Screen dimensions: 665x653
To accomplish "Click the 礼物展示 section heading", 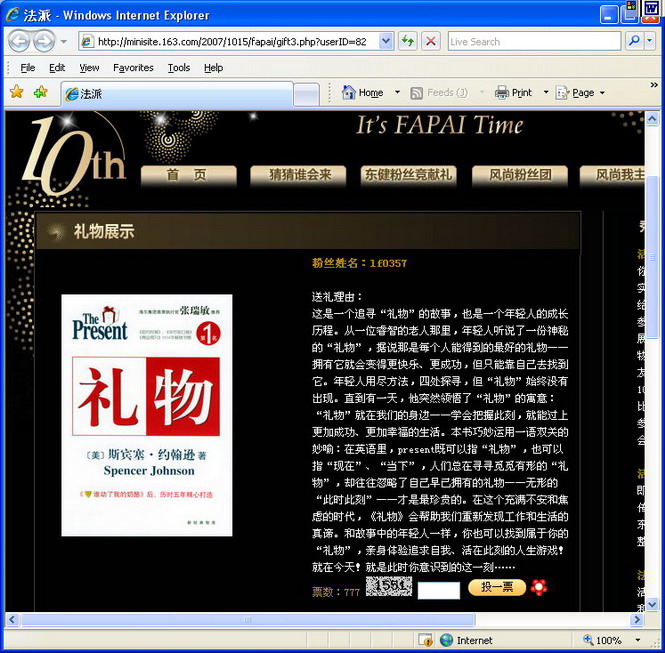I will tap(104, 231).
